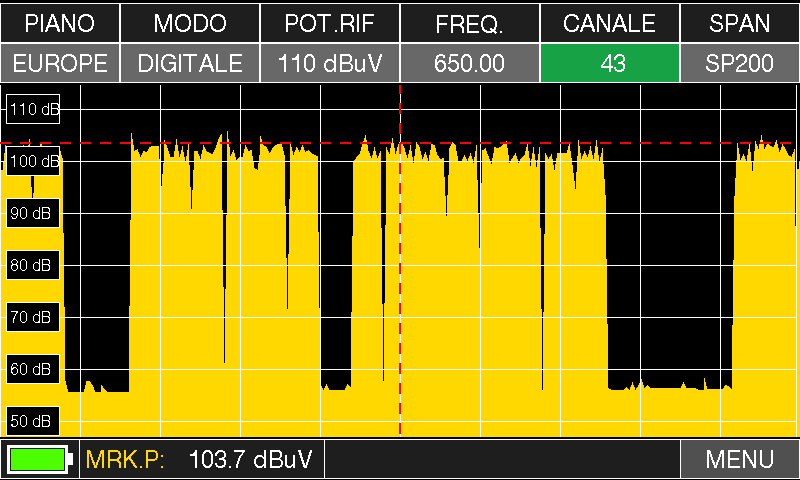Open the MENU button
The height and width of the screenshot is (480, 800).
740,459
